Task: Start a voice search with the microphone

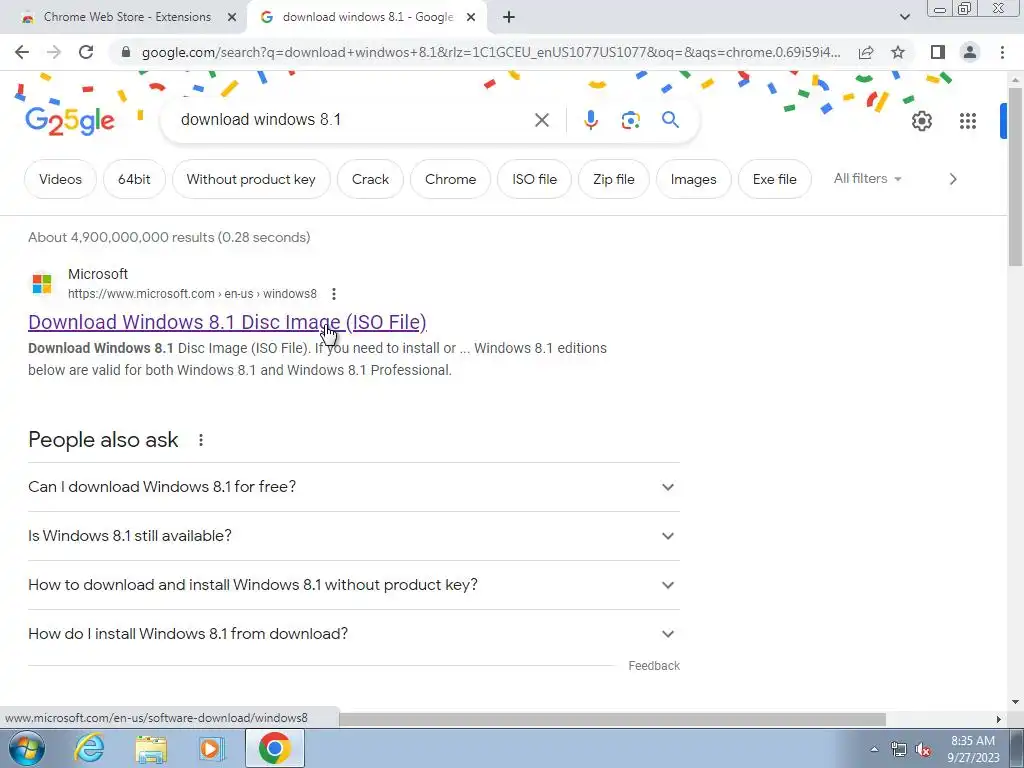Action: point(590,120)
